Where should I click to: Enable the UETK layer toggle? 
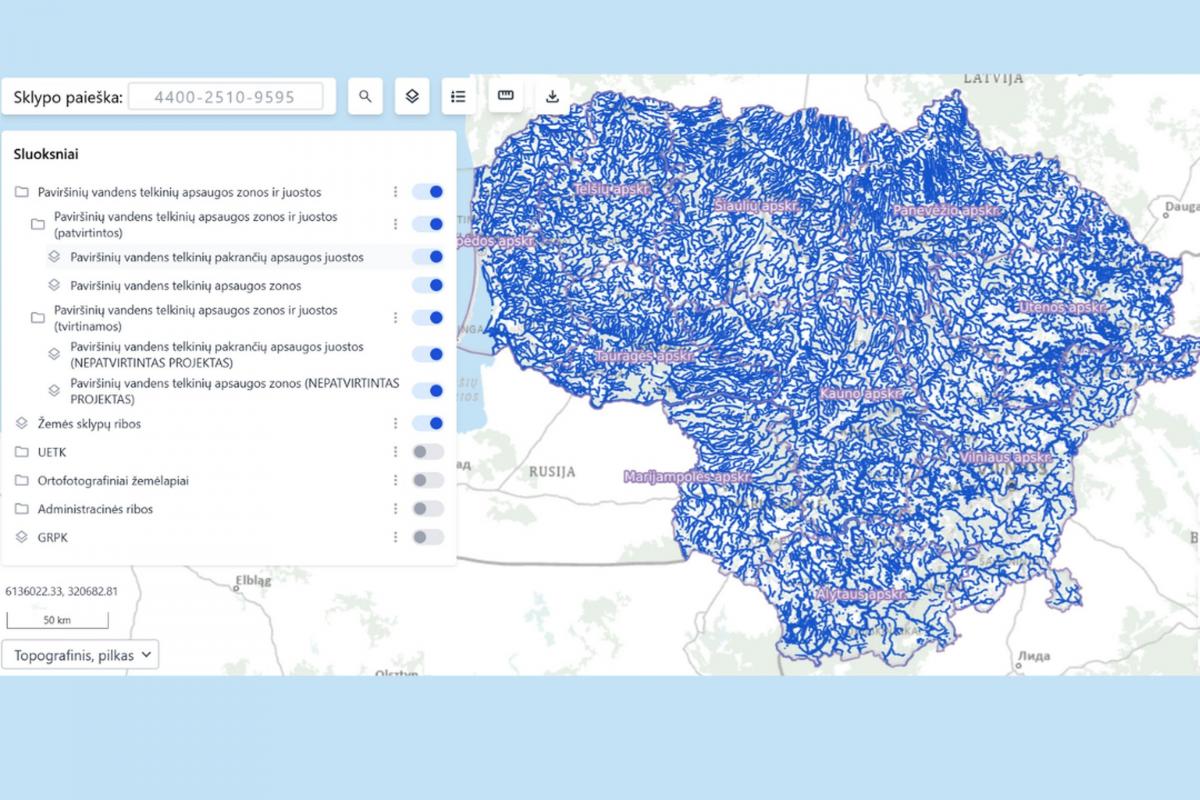point(428,452)
